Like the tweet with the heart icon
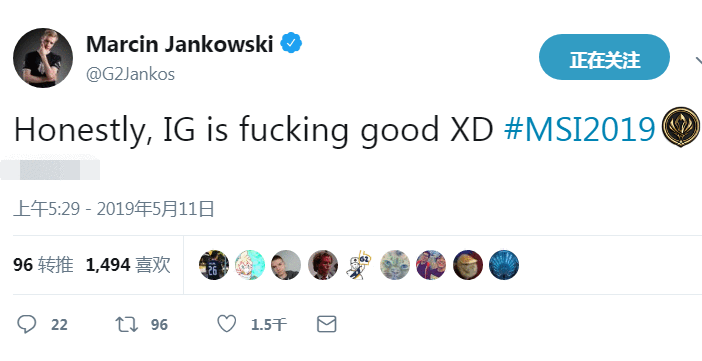 coord(227,324)
